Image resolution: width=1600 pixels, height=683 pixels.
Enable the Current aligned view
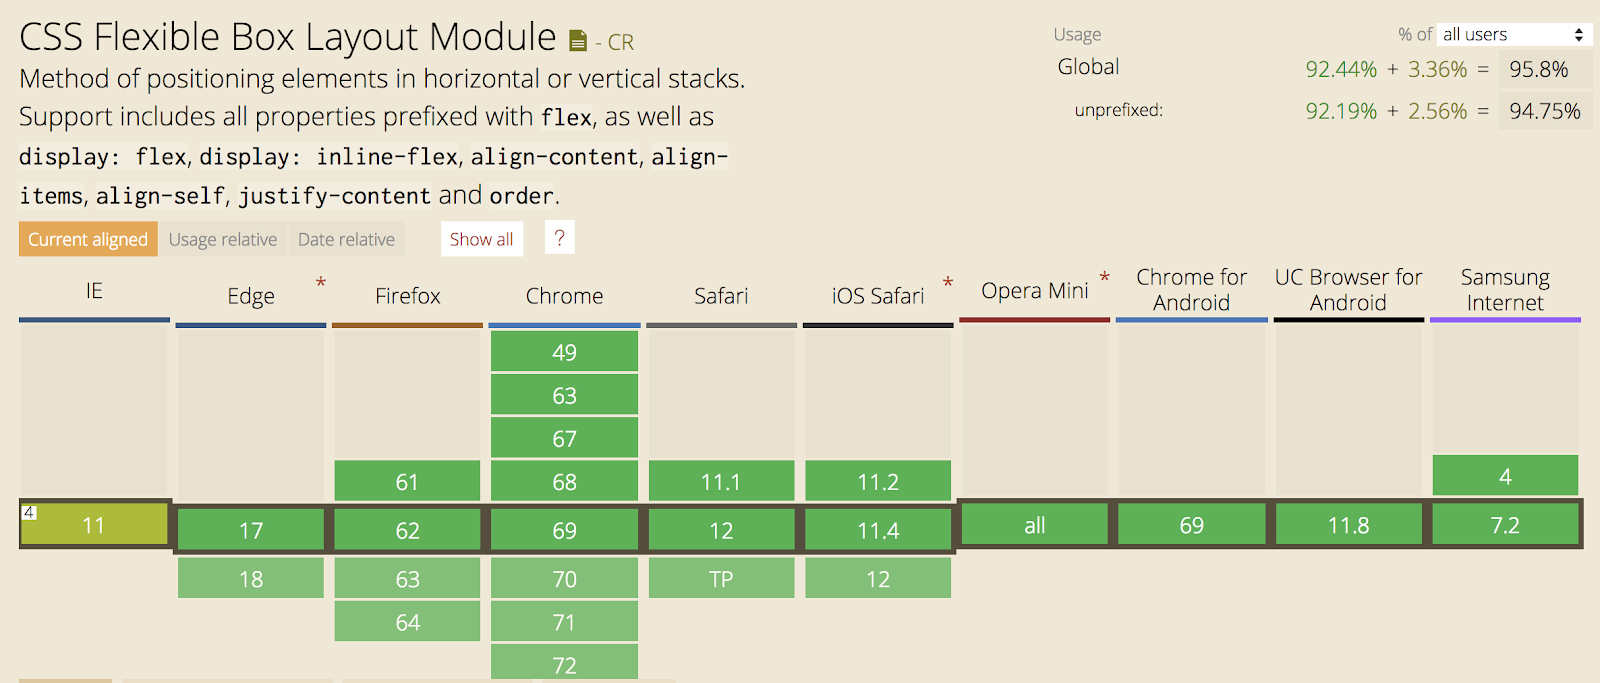point(88,239)
